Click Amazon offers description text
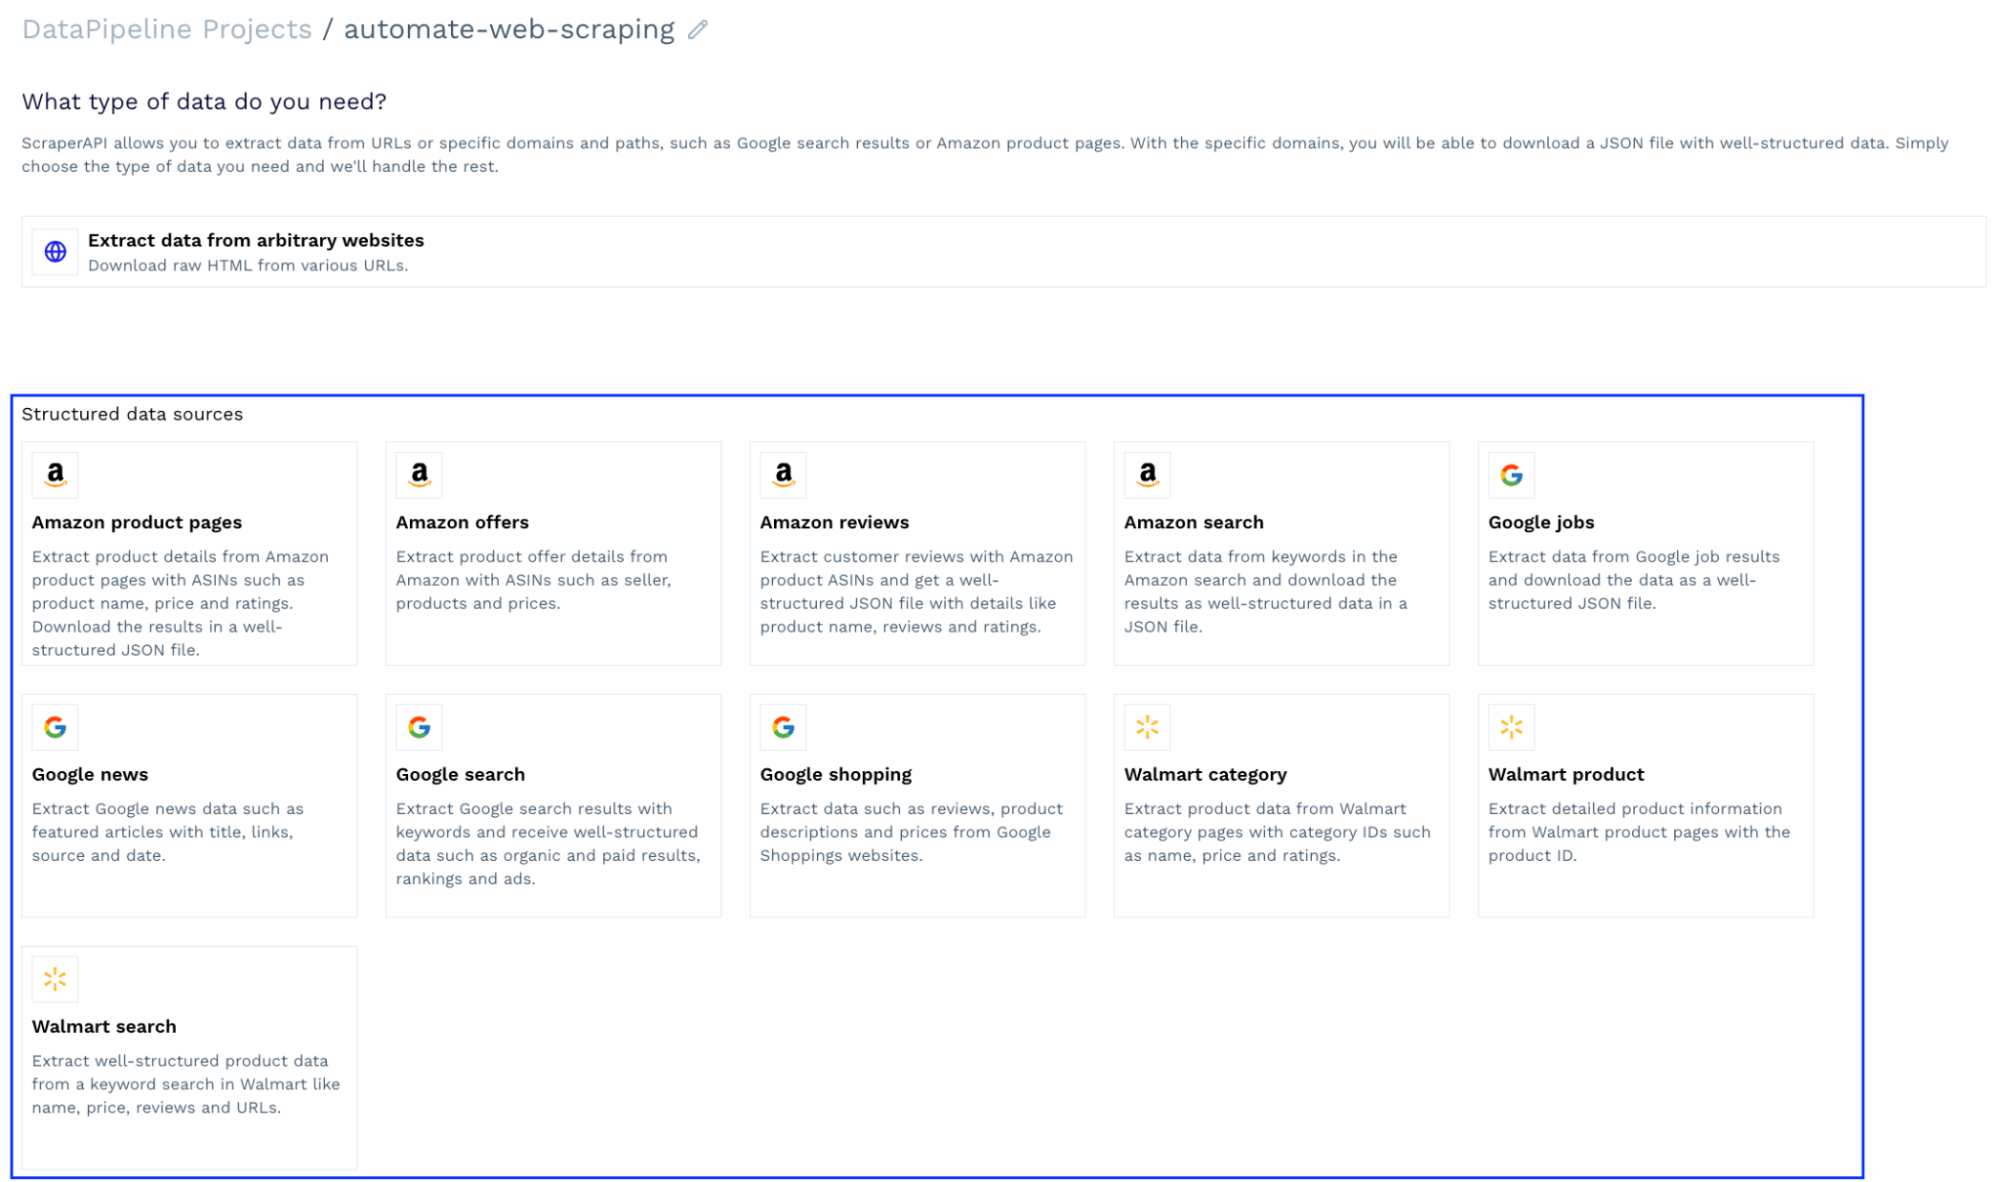The width and height of the screenshot is (1999, 1182). pos(533,580)
